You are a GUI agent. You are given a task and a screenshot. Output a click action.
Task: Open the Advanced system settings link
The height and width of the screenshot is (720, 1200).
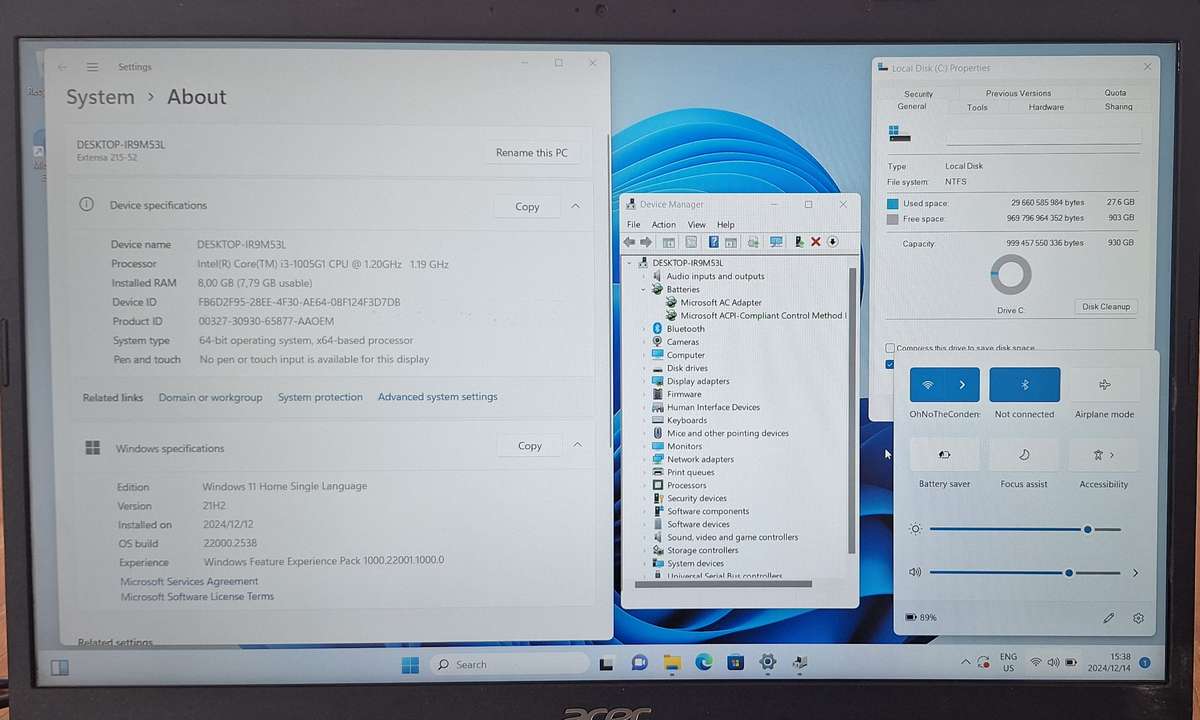[437, 397]
